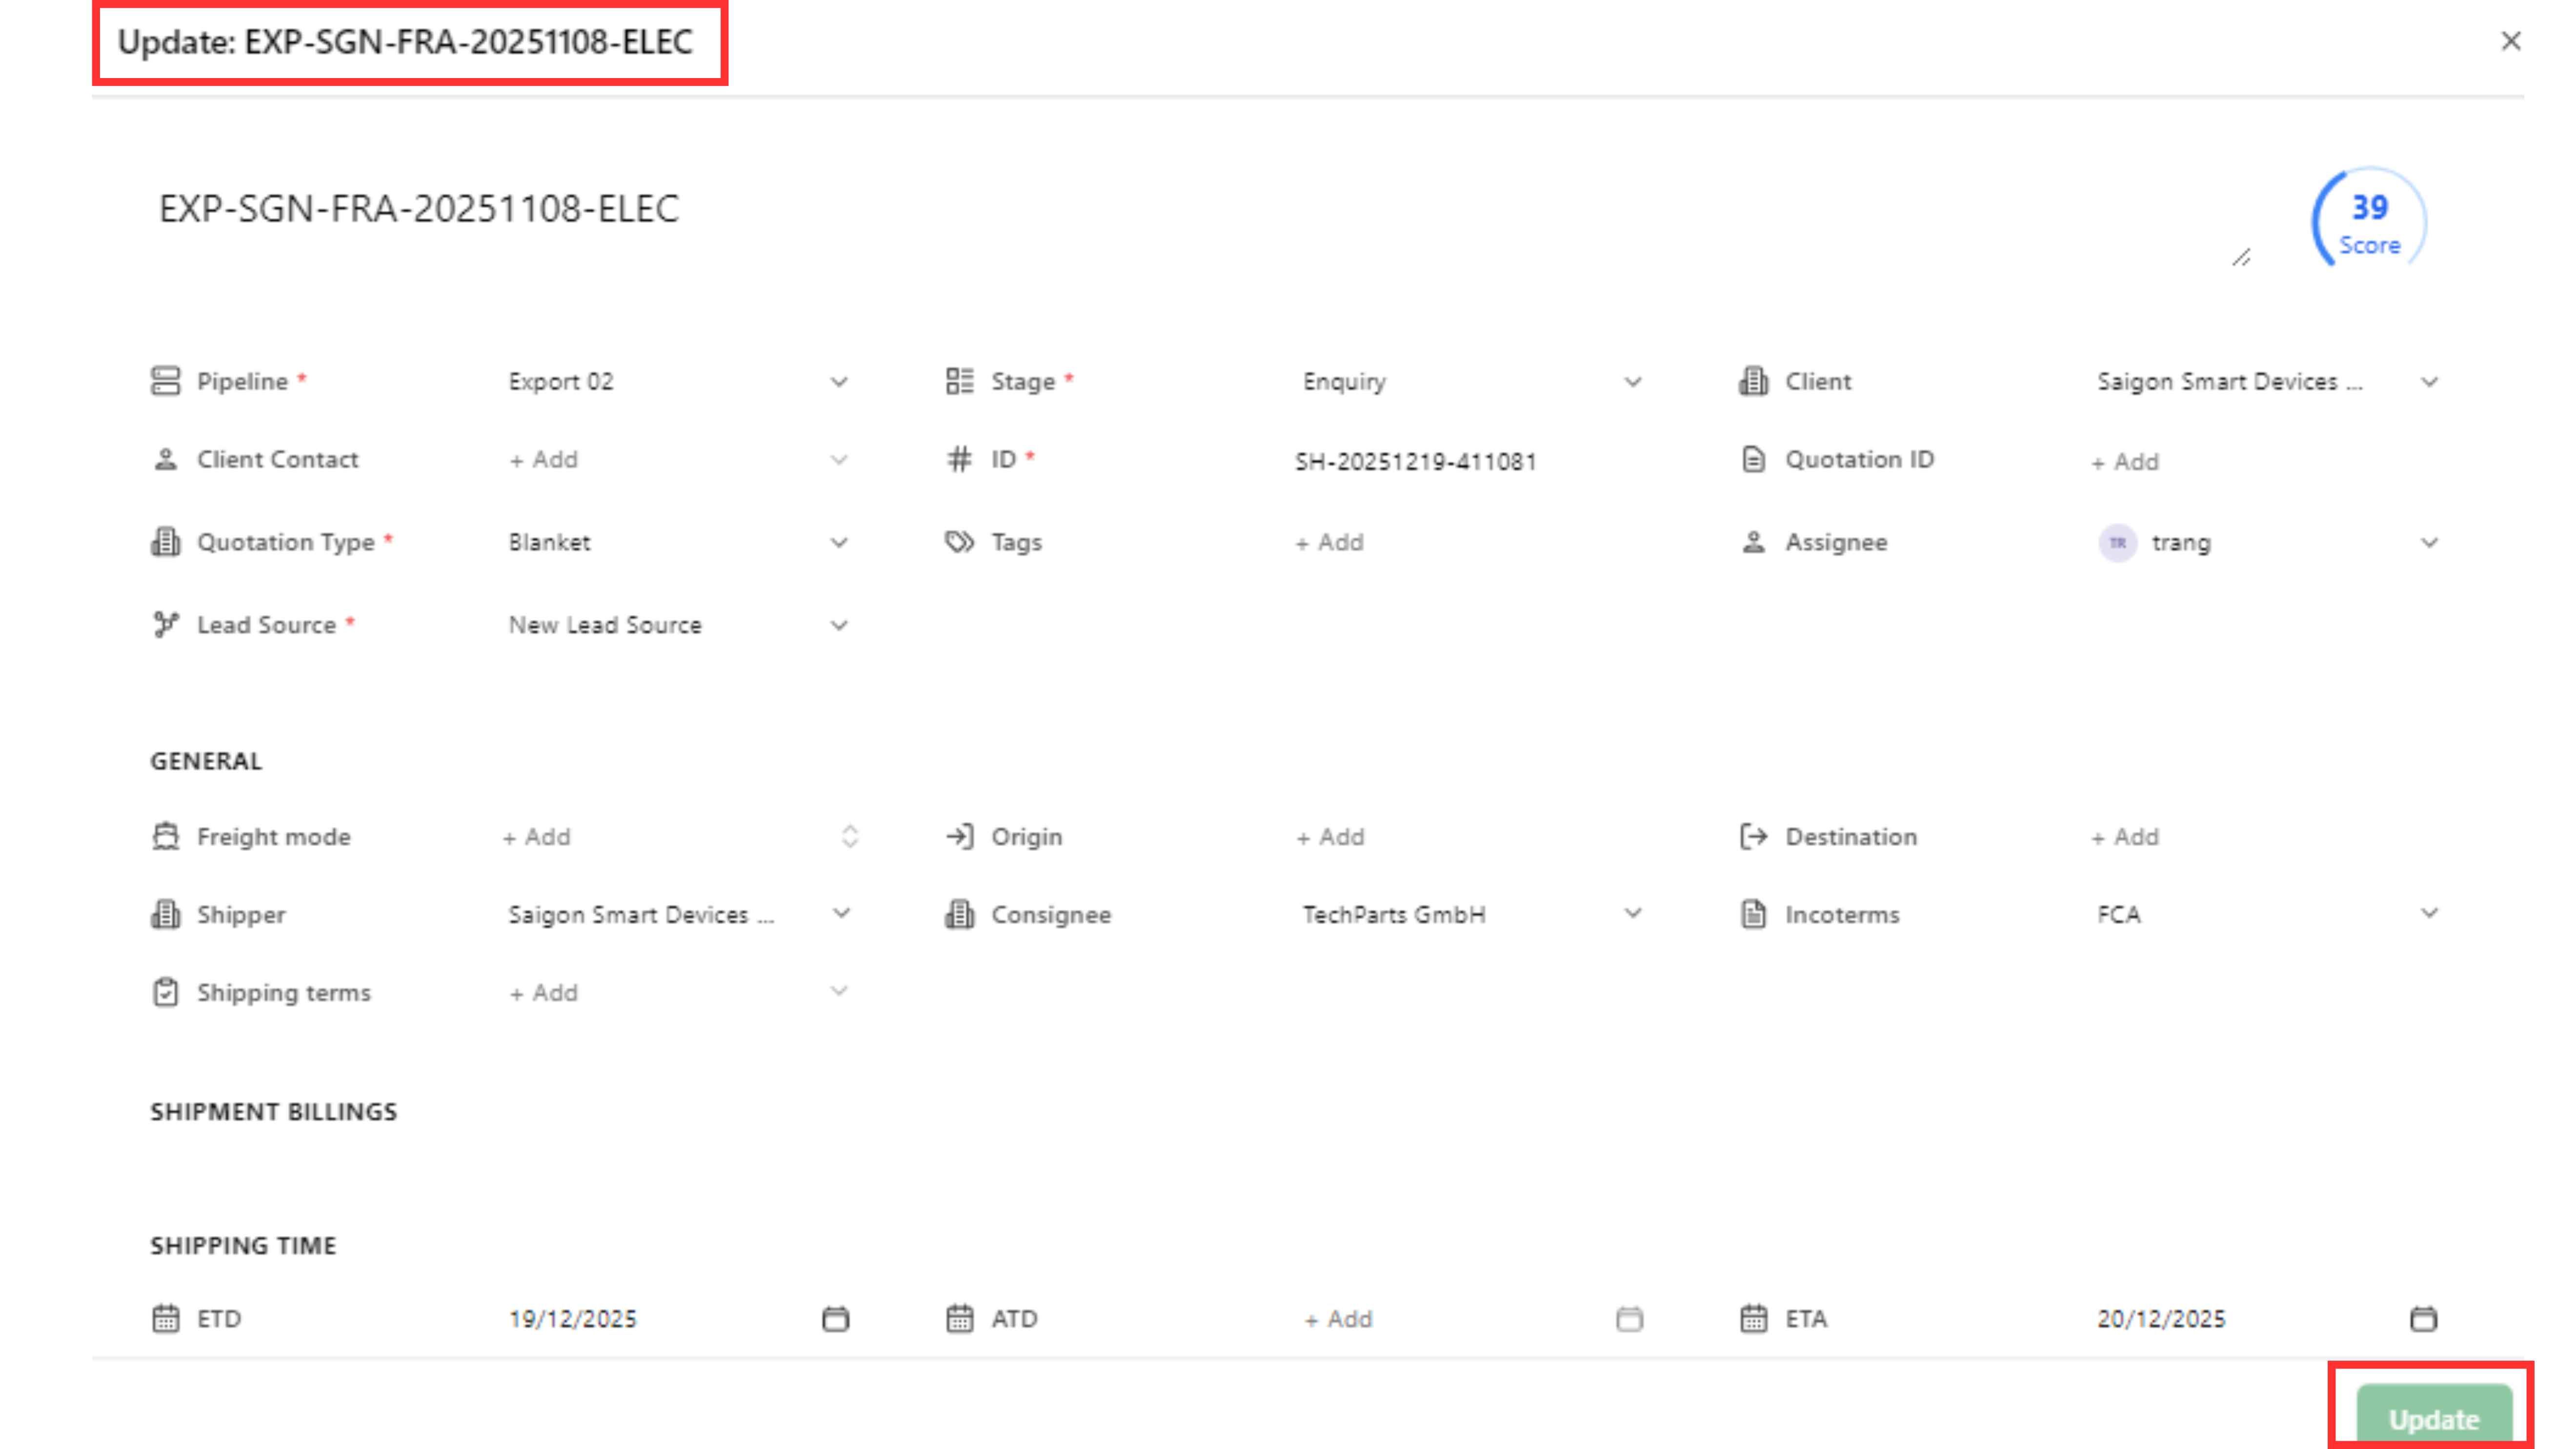Close the Update dialog with X

tap(2510, 41)
